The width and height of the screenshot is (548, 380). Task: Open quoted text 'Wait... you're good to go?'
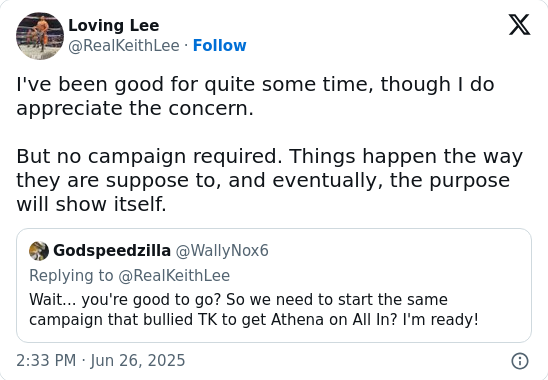[x=125, y=300]
